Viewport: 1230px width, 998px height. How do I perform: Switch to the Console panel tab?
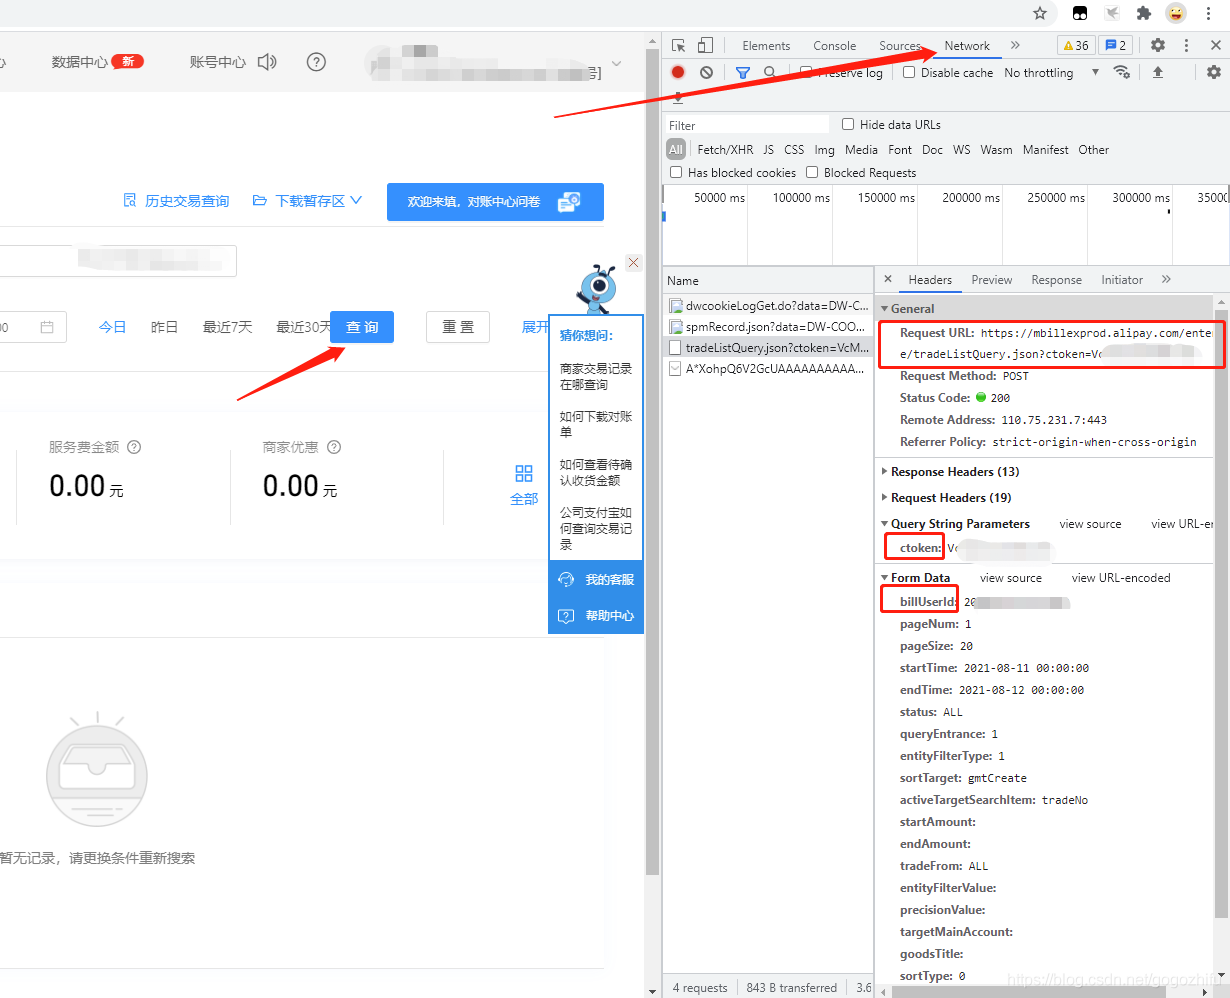pyautogui.click(x=834, y=45)
